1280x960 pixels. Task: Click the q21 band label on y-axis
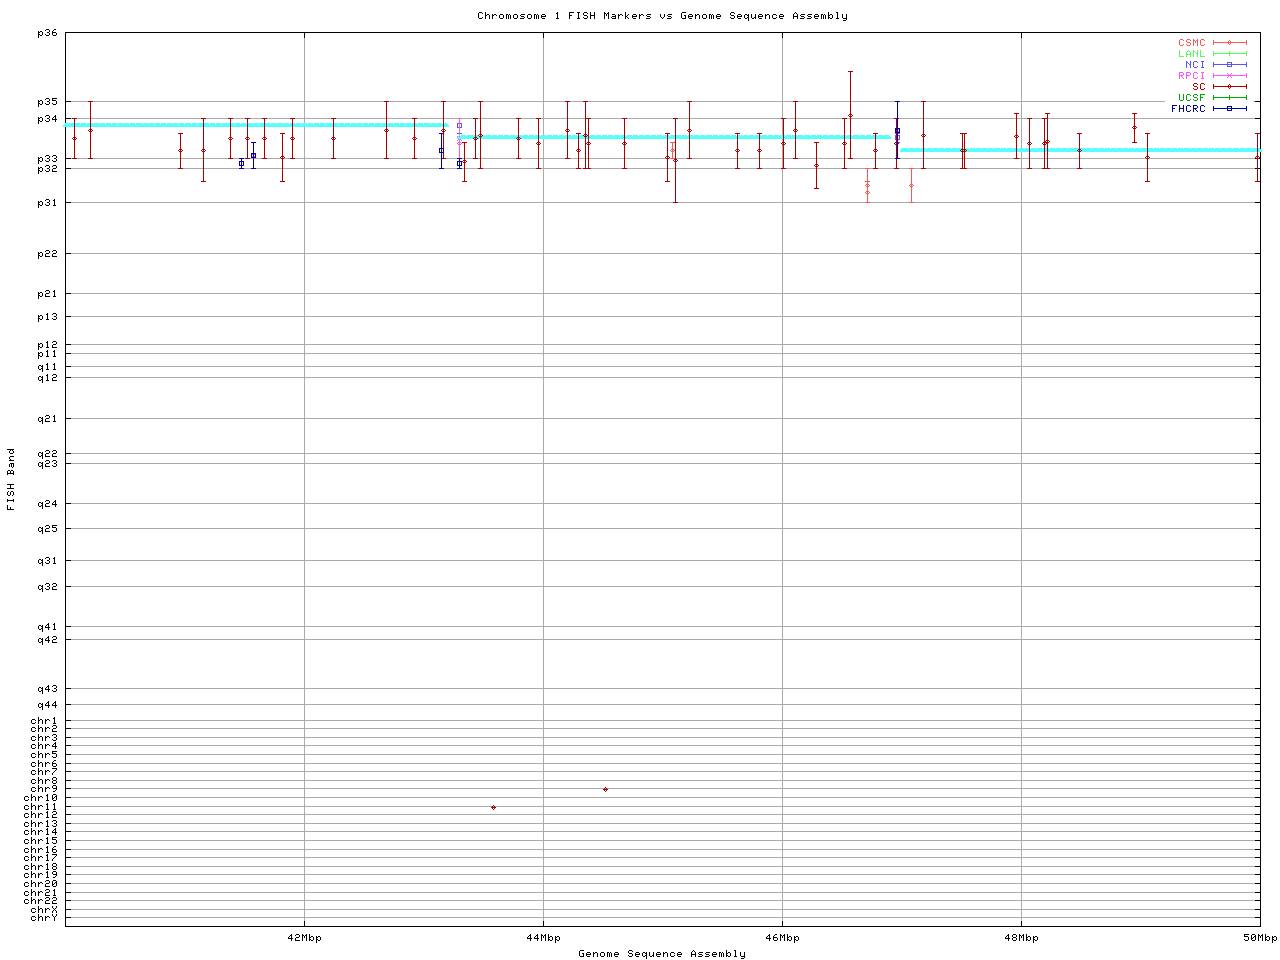point(48,419)
